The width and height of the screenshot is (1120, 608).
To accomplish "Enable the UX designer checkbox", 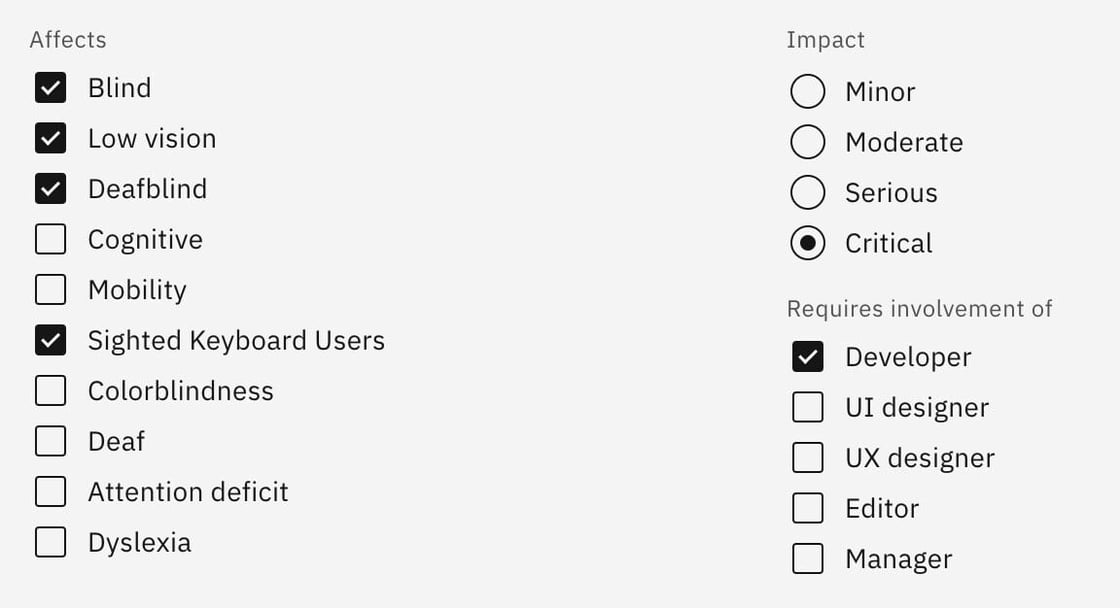I will [808, 458].
